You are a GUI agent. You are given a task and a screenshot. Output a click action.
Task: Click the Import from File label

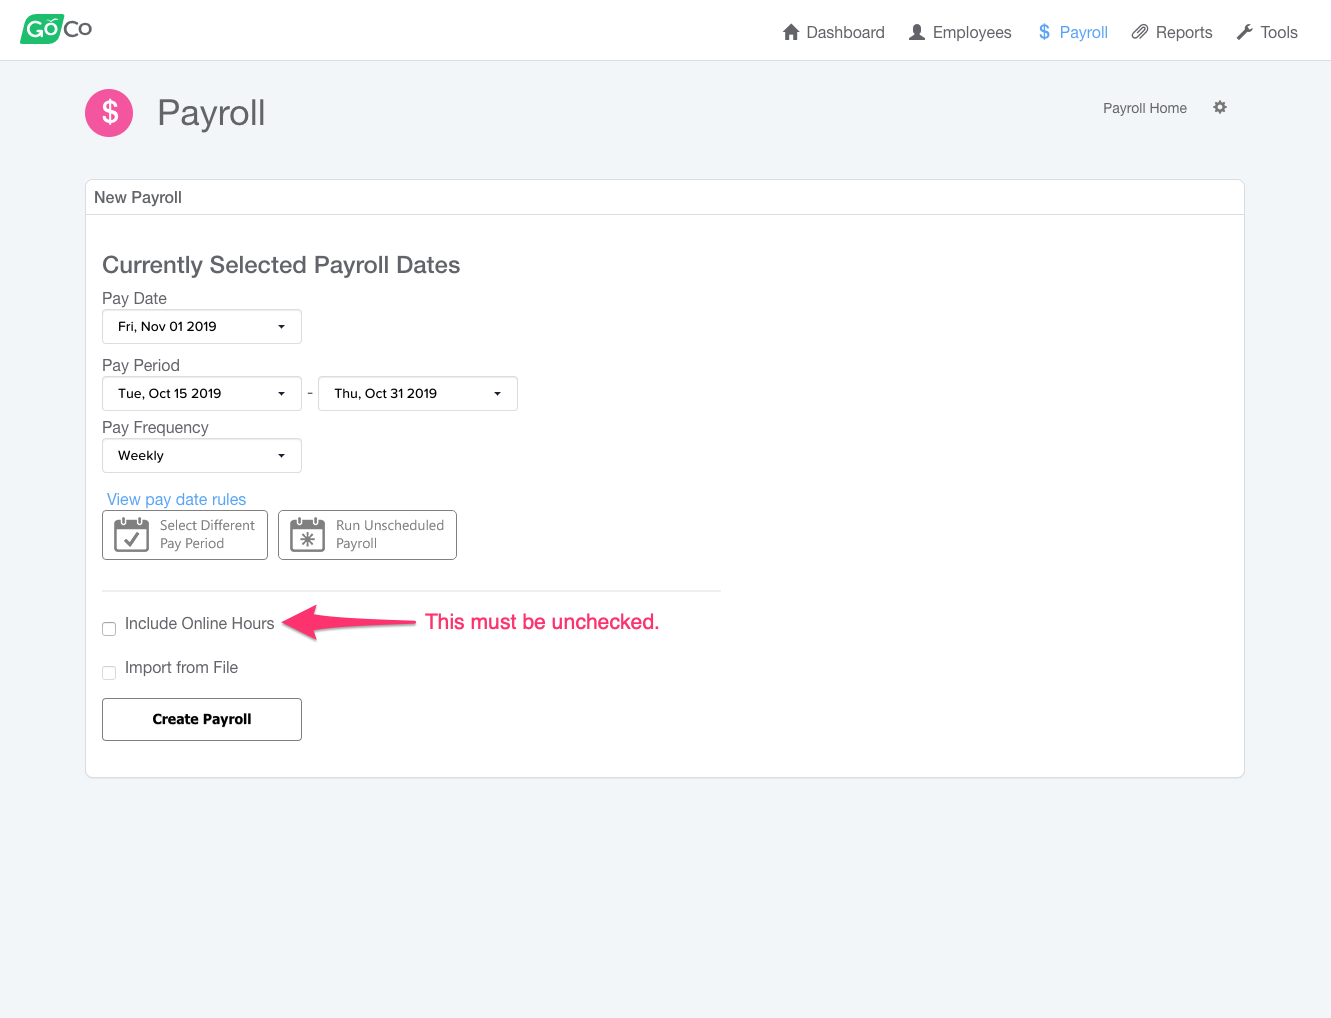pyautogui.click(x=181, y=667)
